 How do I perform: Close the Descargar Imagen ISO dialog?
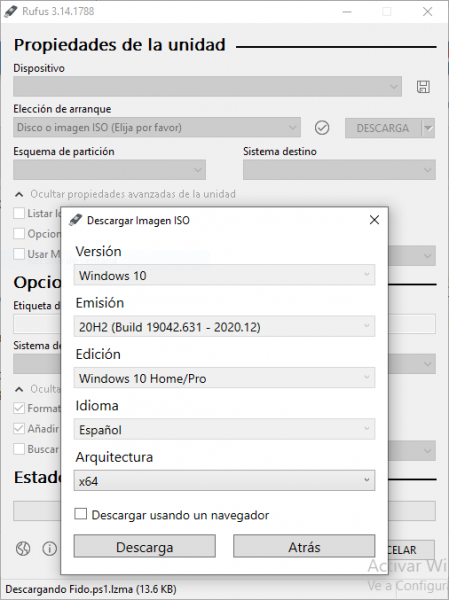pos(374,220)
